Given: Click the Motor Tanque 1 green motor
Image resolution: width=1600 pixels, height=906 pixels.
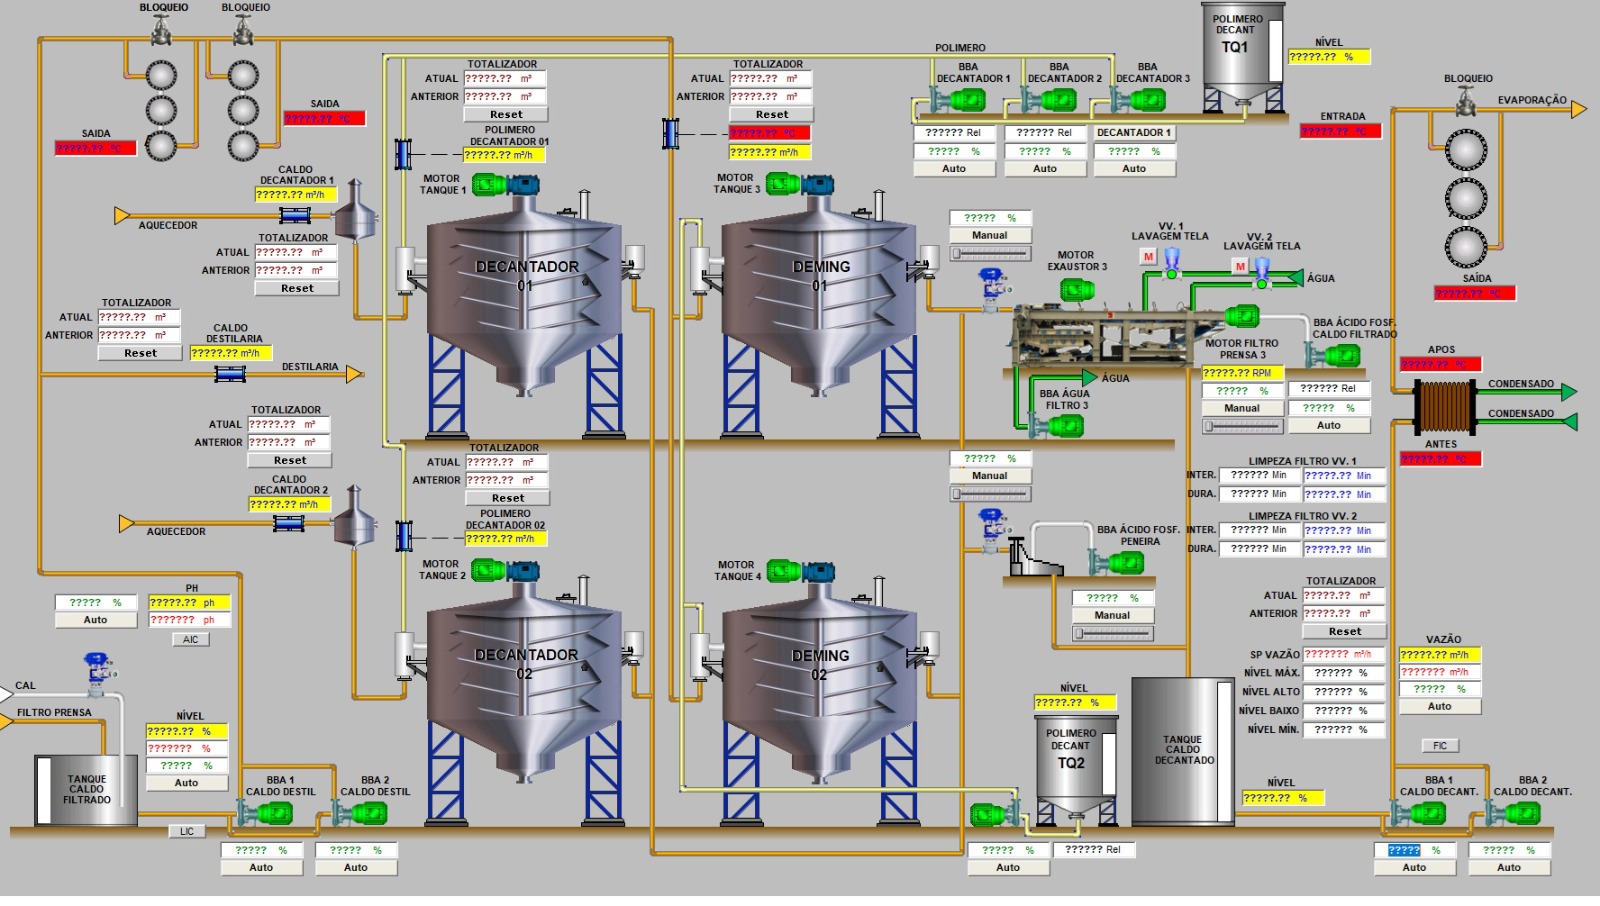Looking at the screenshot, I should point(490,184).
